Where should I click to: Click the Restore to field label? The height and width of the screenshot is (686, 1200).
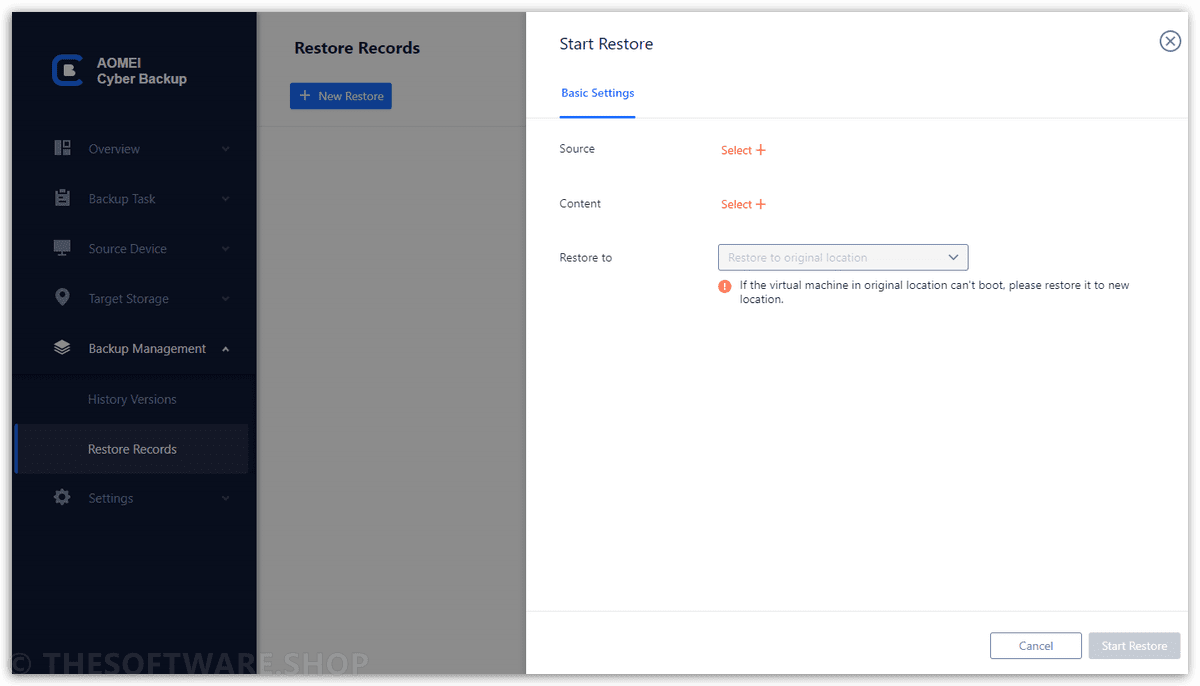point(585,257)
